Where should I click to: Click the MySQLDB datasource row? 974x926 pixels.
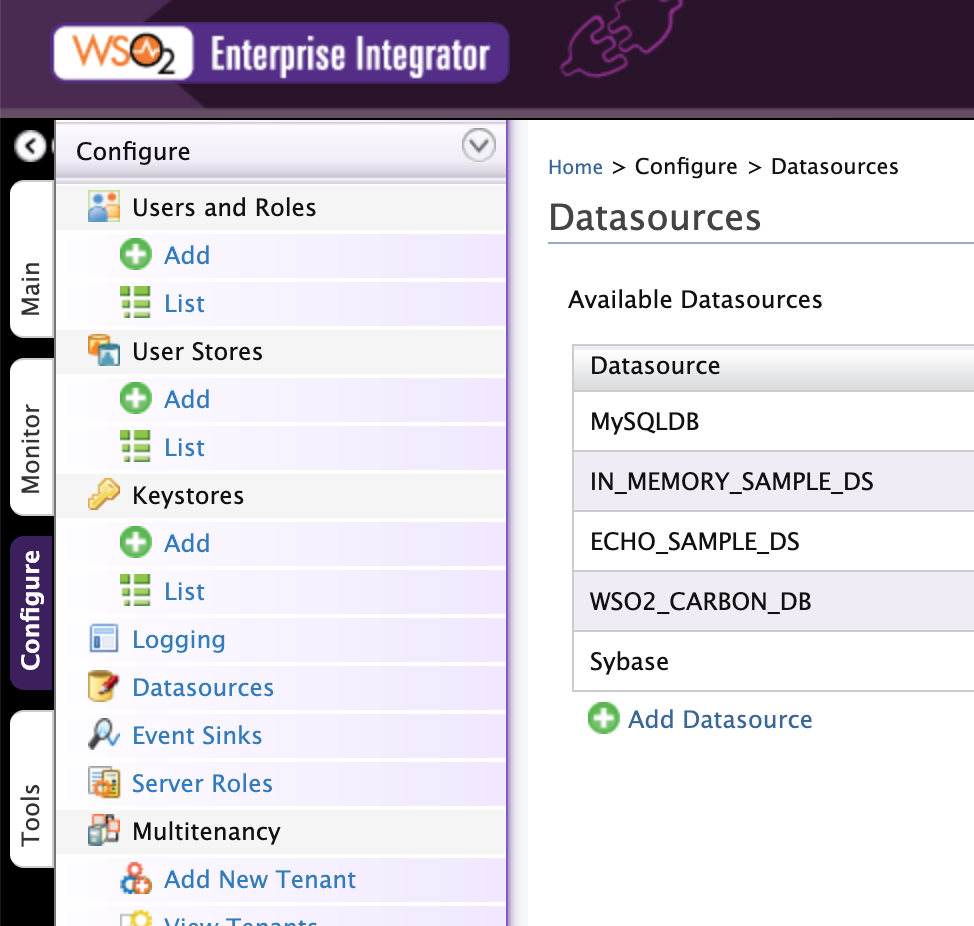click(773, 422)
